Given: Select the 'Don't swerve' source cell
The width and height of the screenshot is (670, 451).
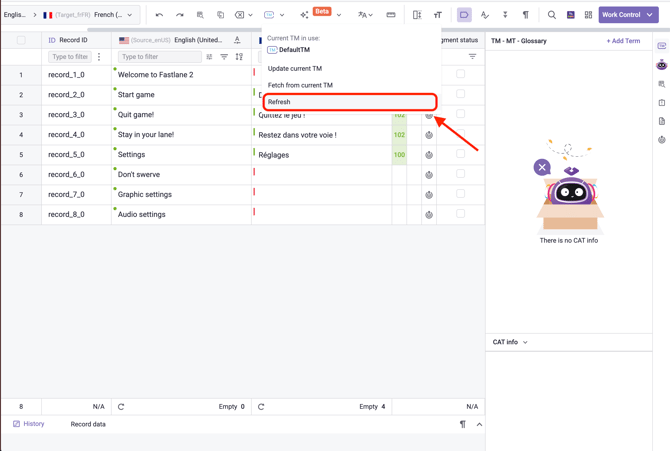Looking at the screenshot, I should tap(180, 175).
